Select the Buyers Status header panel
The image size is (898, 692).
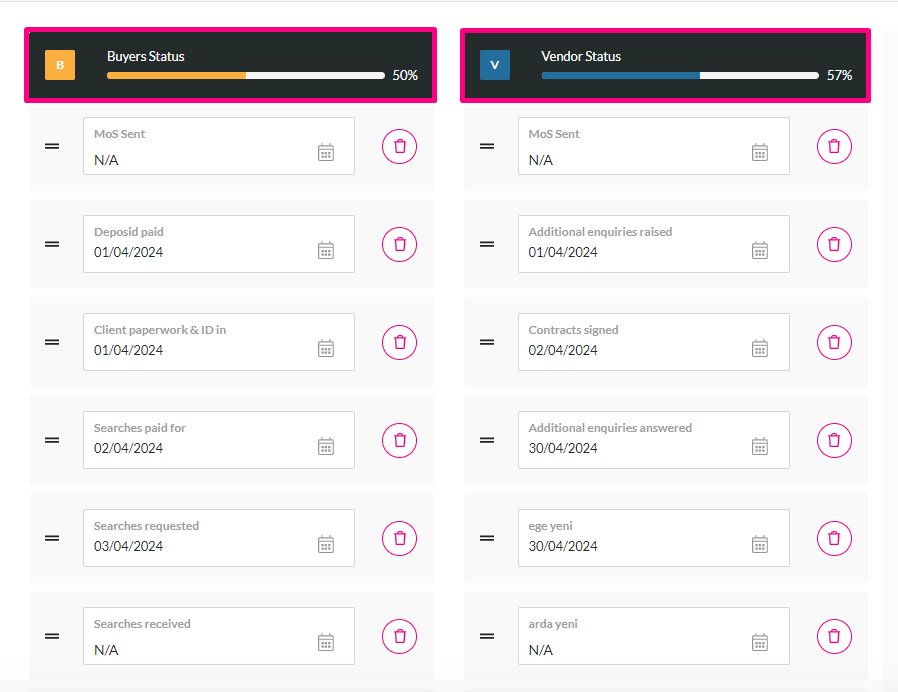231,65
